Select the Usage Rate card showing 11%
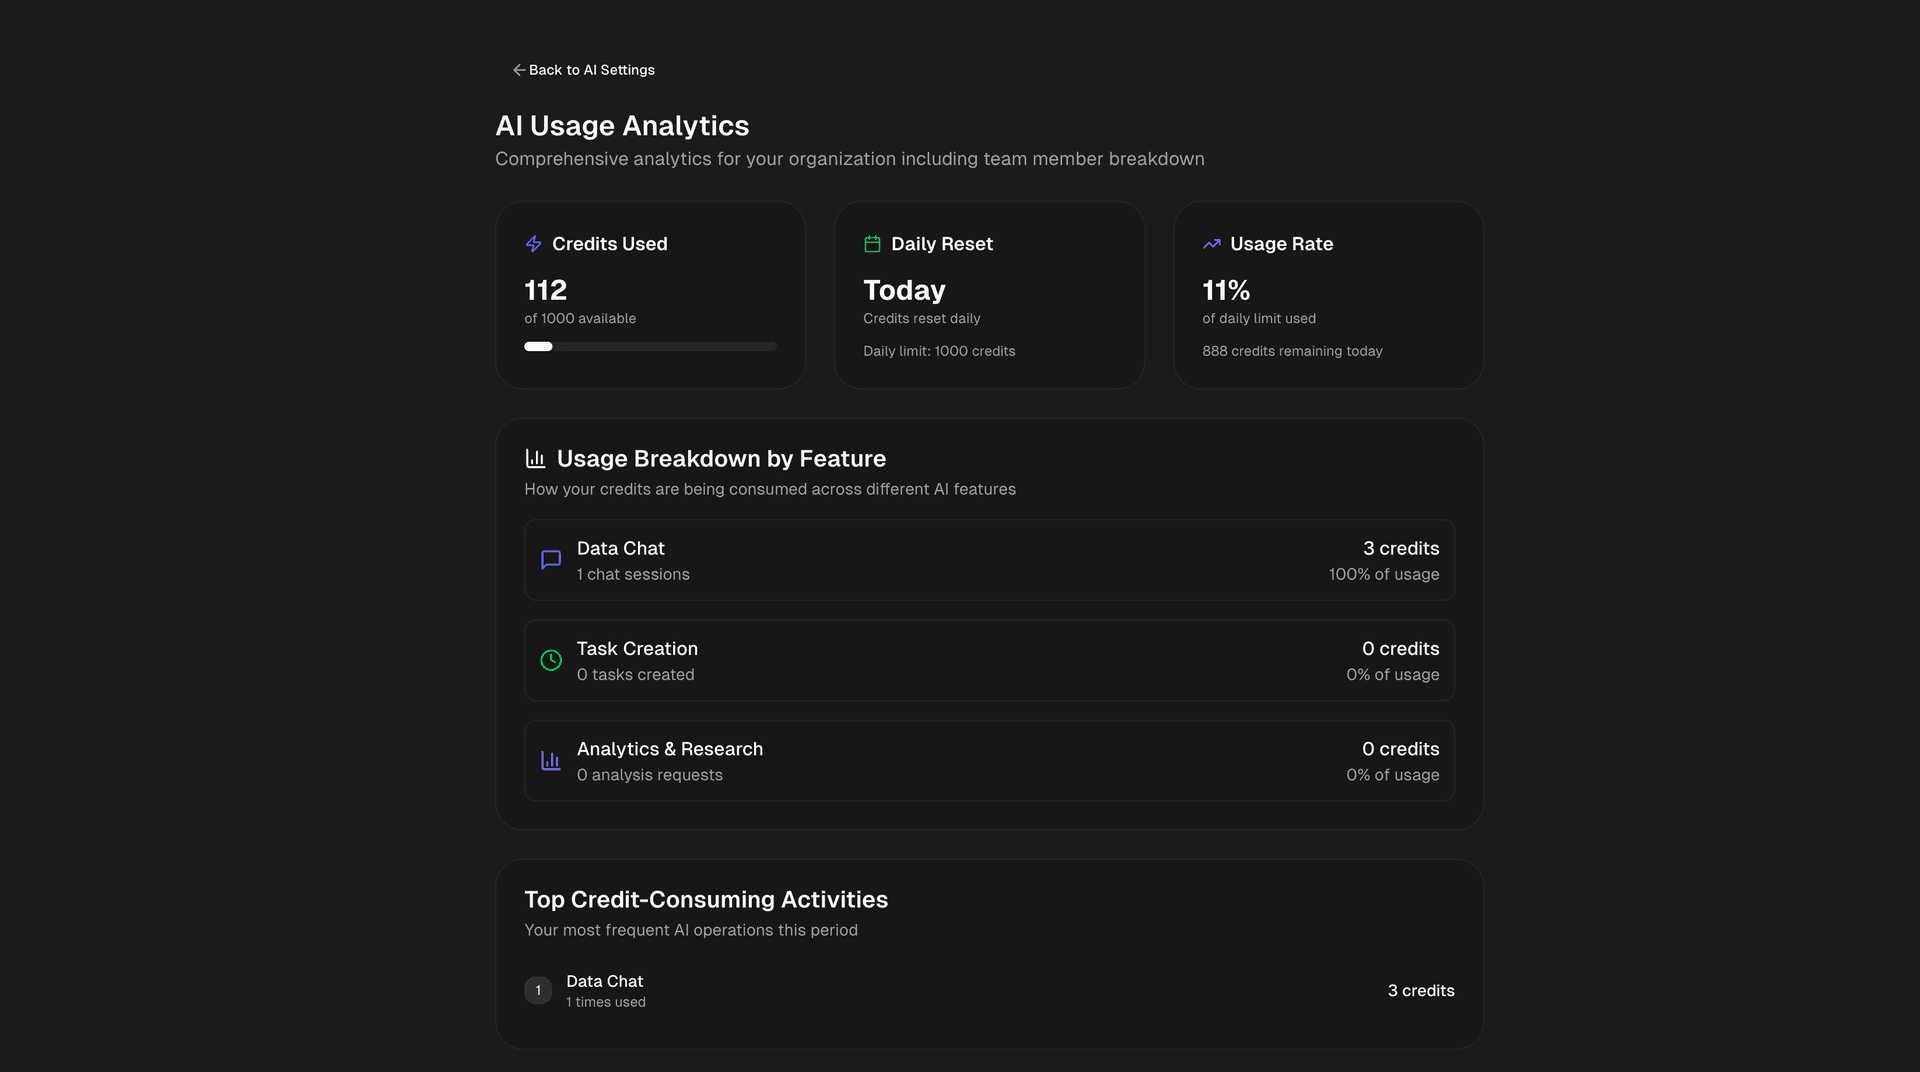The image size is (1920, 1072). point(1328,295)
